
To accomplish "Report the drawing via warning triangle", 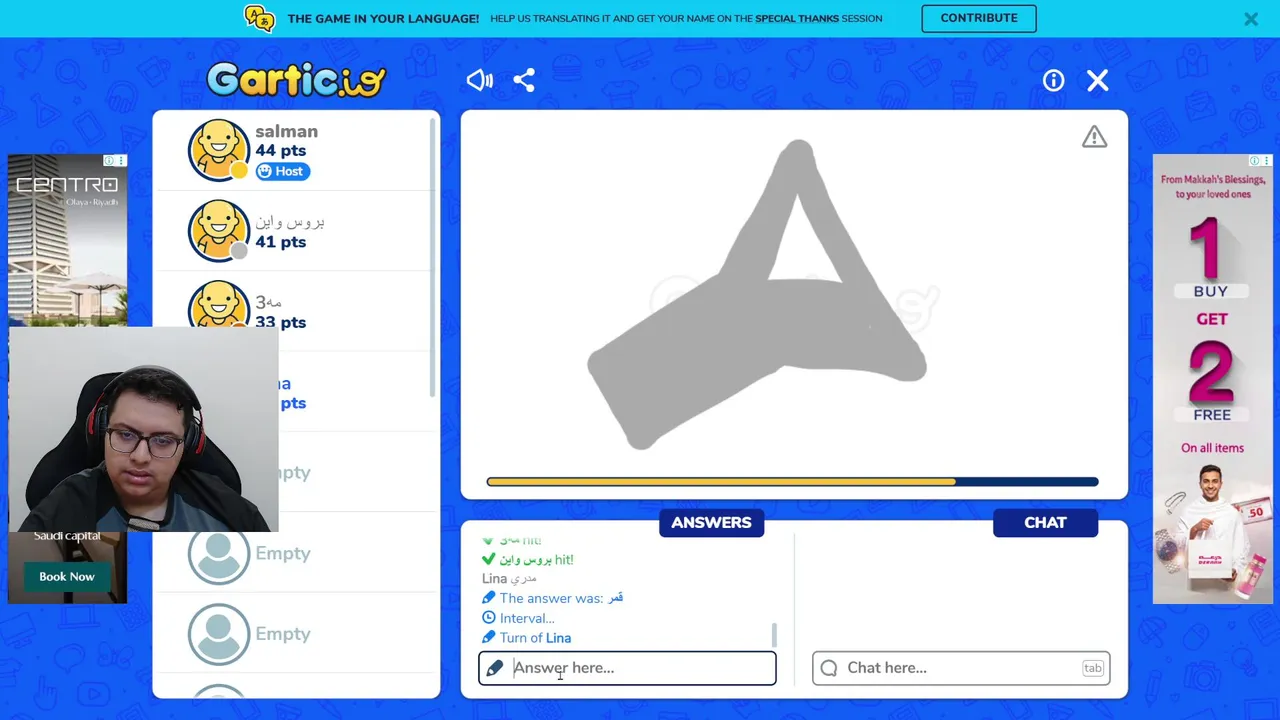I will click(x=1094, y=137).
